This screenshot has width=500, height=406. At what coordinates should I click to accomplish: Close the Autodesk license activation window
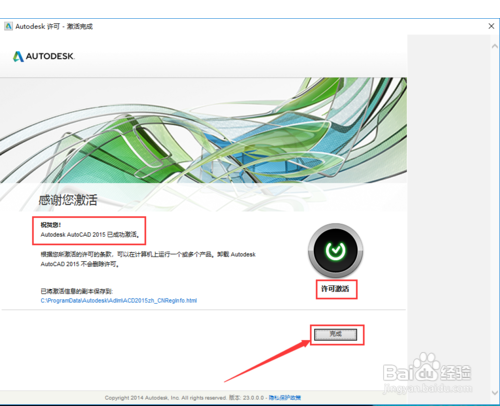coord(491,26)
